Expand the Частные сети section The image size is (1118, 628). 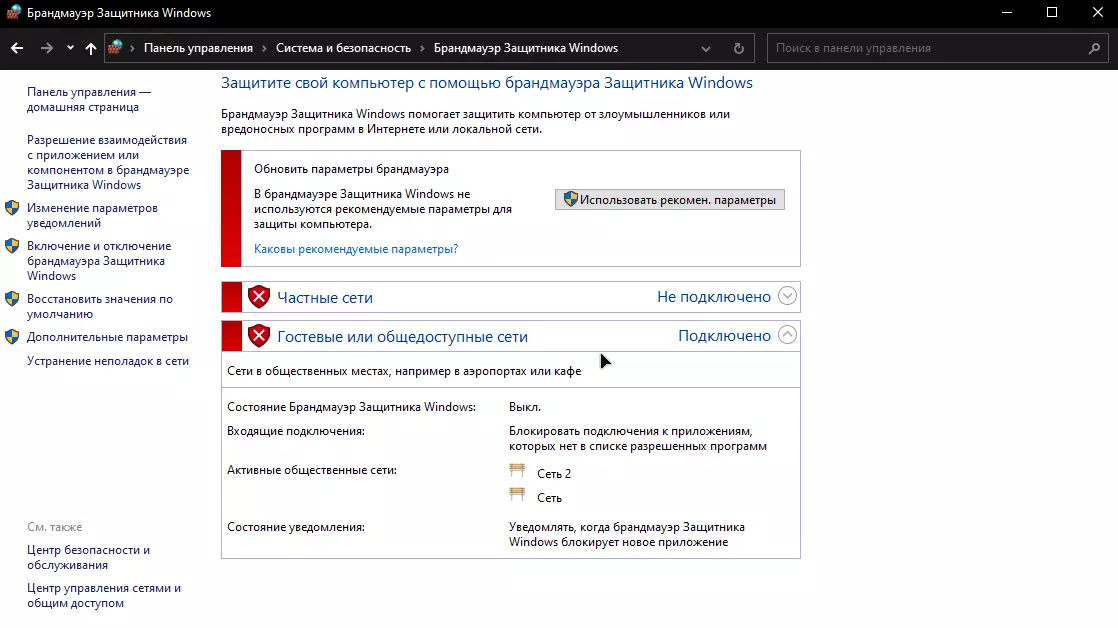coord(787,296)
